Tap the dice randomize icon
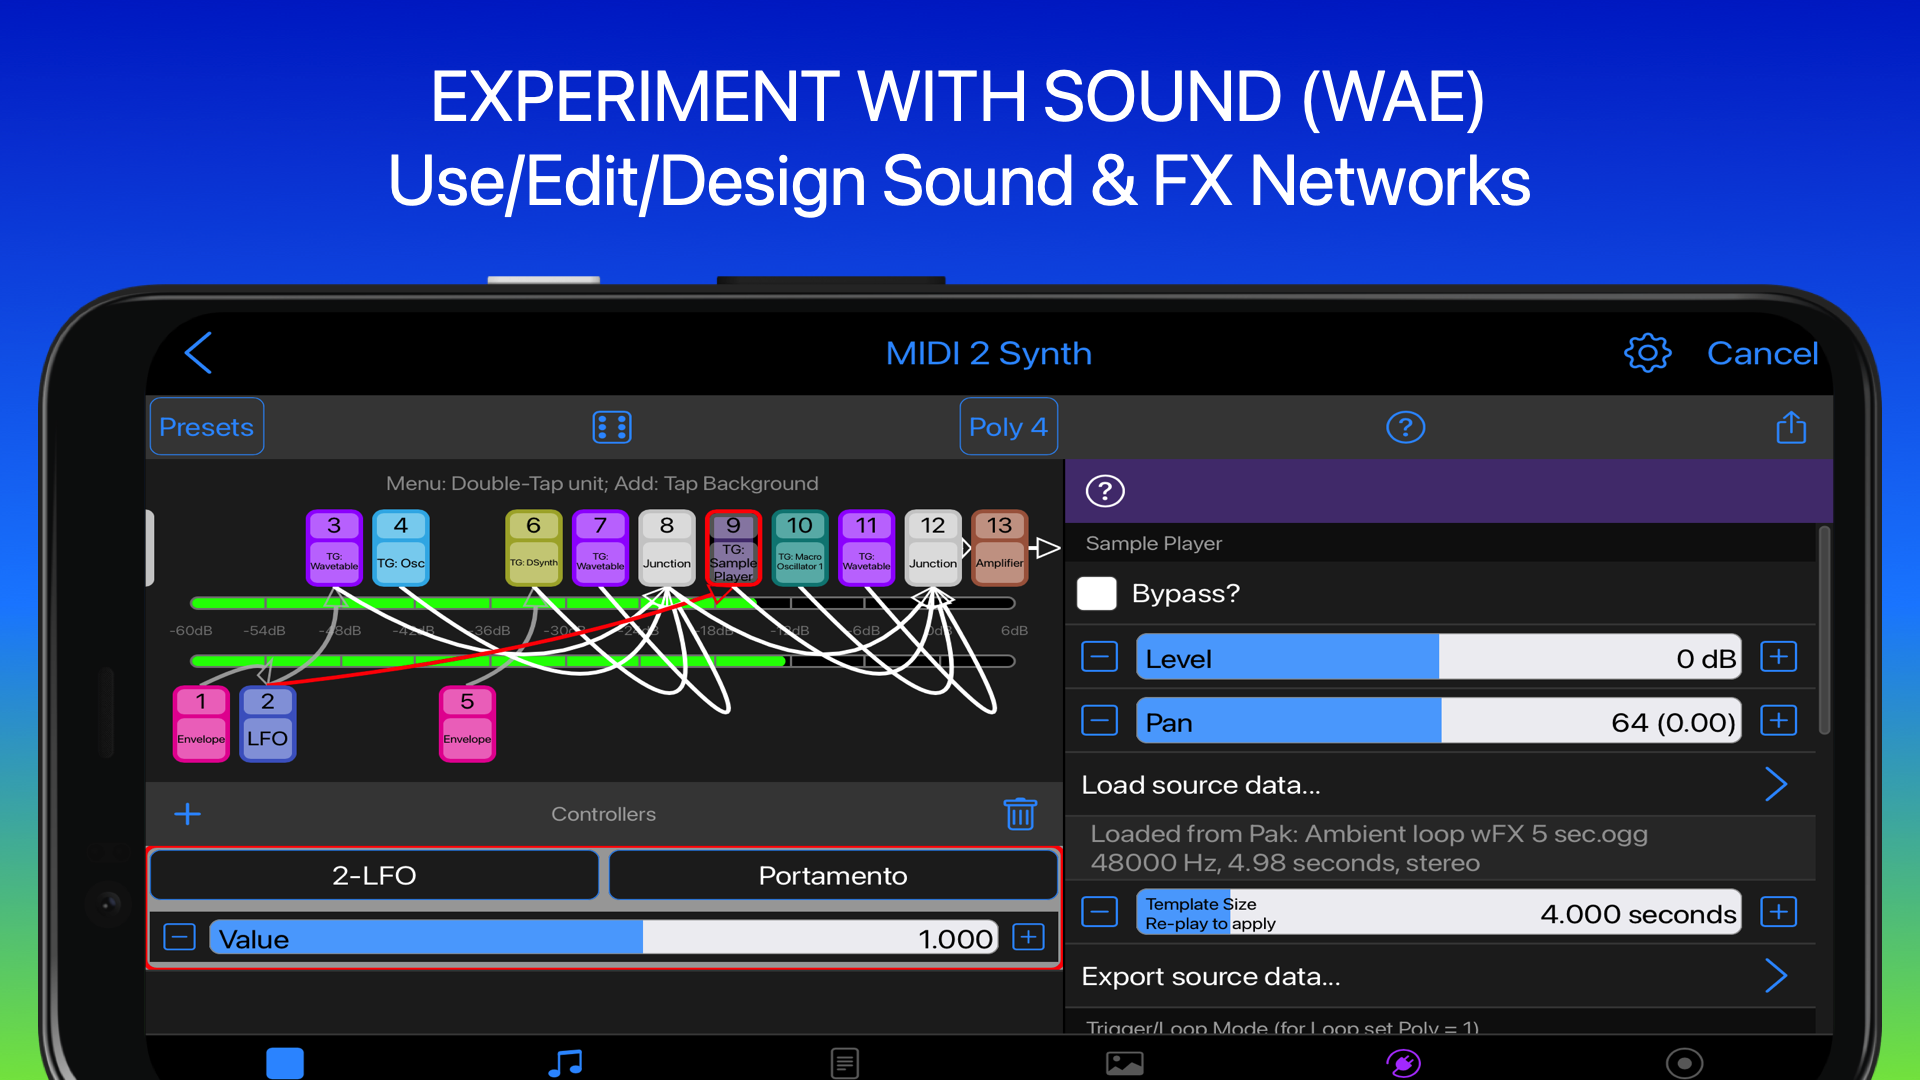1920x1080 pixels. 612,427
